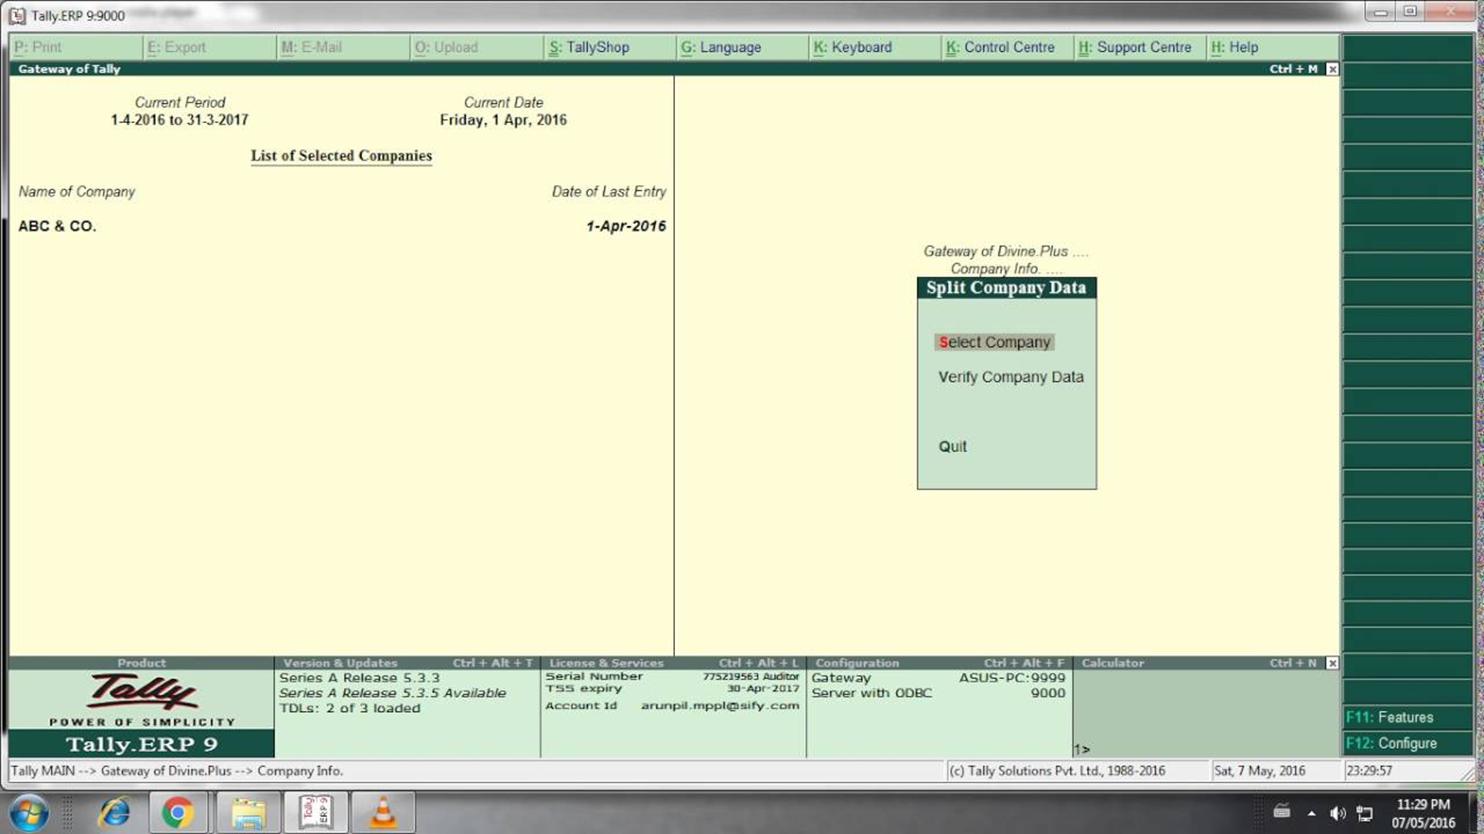
Task: Open Windows Explorer folder from the taskbar
Action: pyautogui.click(x=248, y=812)
